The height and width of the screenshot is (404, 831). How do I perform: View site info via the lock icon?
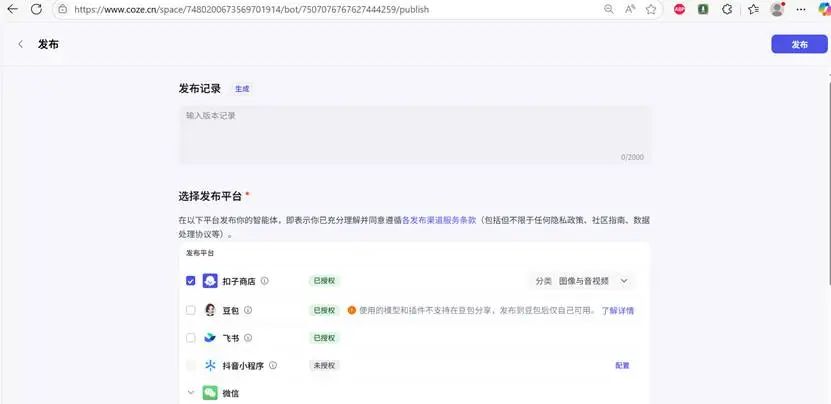click(63, 9)
